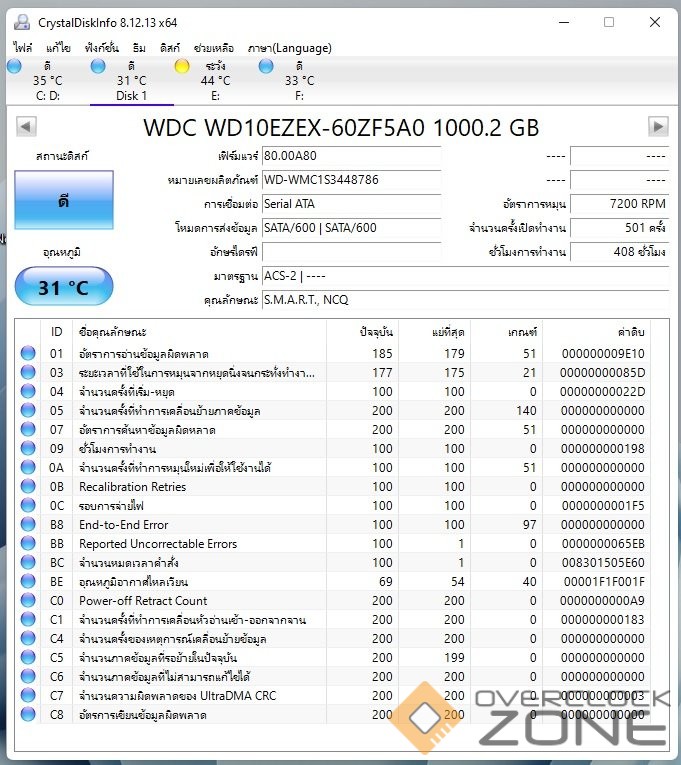Image resolution: width=681 pixels, height=765 pixels.
Task: Open the ภาษา(Language) menu
Action: 290,48
